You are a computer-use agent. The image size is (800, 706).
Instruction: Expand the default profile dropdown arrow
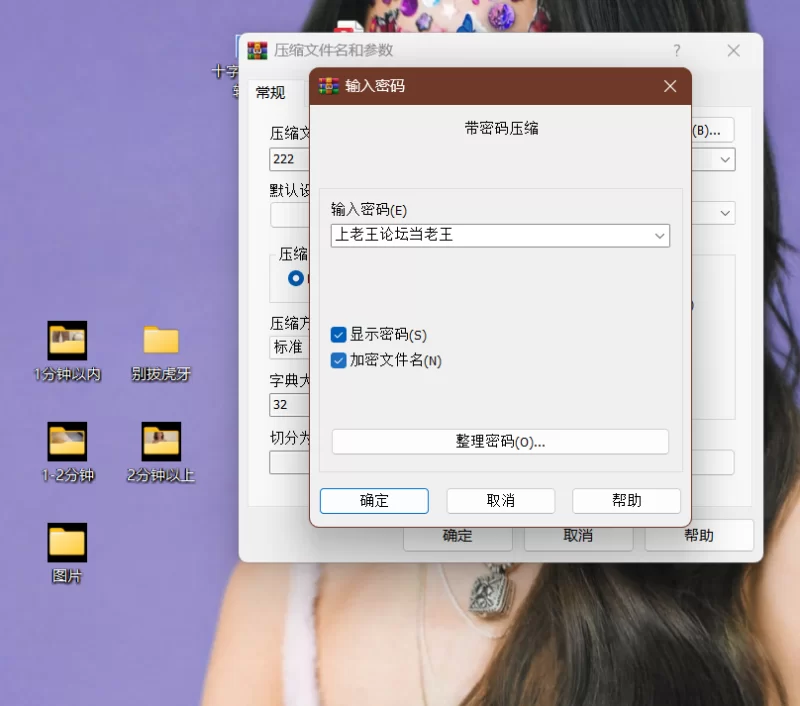coord(725,213)
